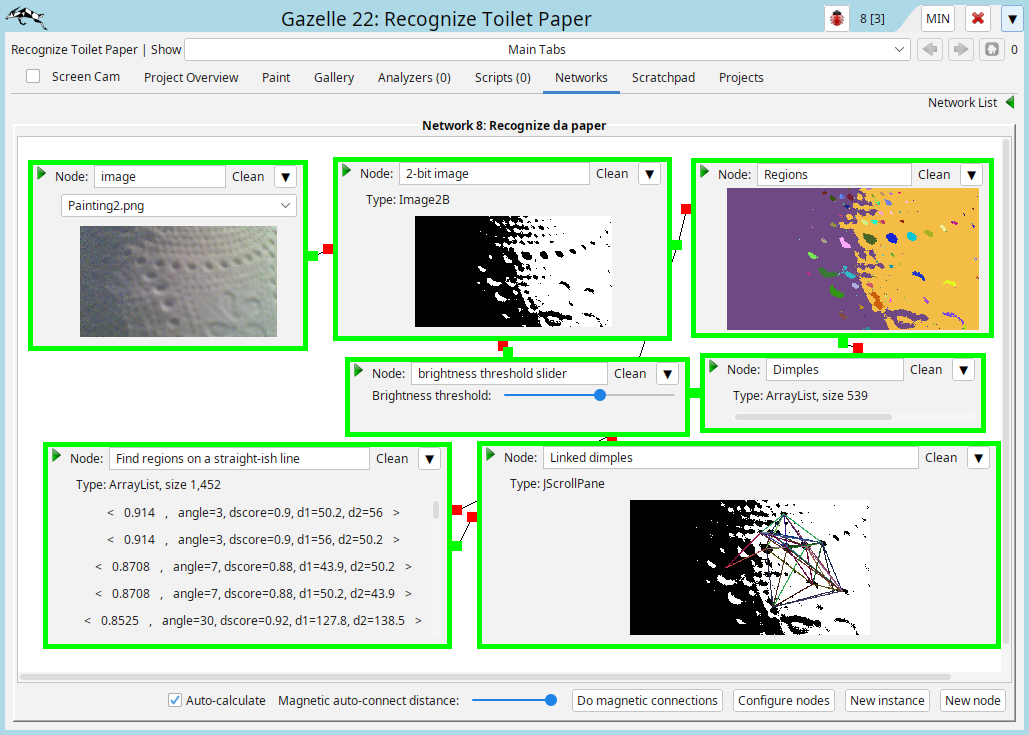1029x735 pixels.
Task: Click the ladybug debug icon
Action: coord(836,19)
